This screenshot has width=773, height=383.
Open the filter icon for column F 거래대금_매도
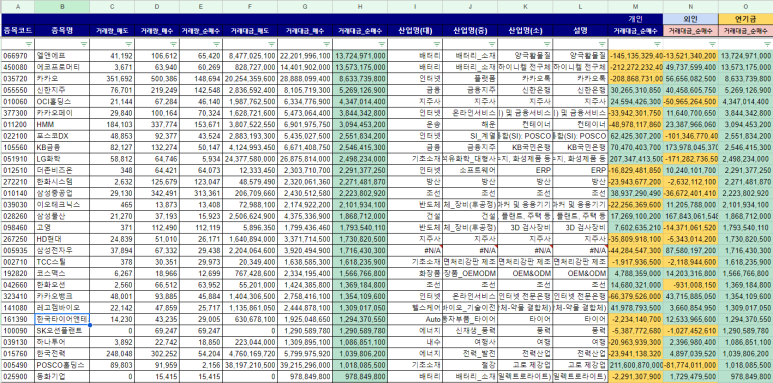tap(271, 44)
